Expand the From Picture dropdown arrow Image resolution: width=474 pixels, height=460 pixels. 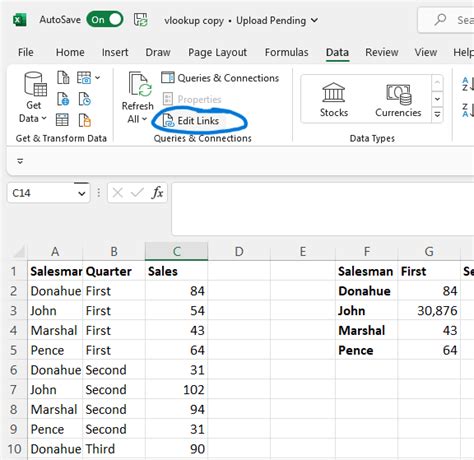tap(97, 78)
